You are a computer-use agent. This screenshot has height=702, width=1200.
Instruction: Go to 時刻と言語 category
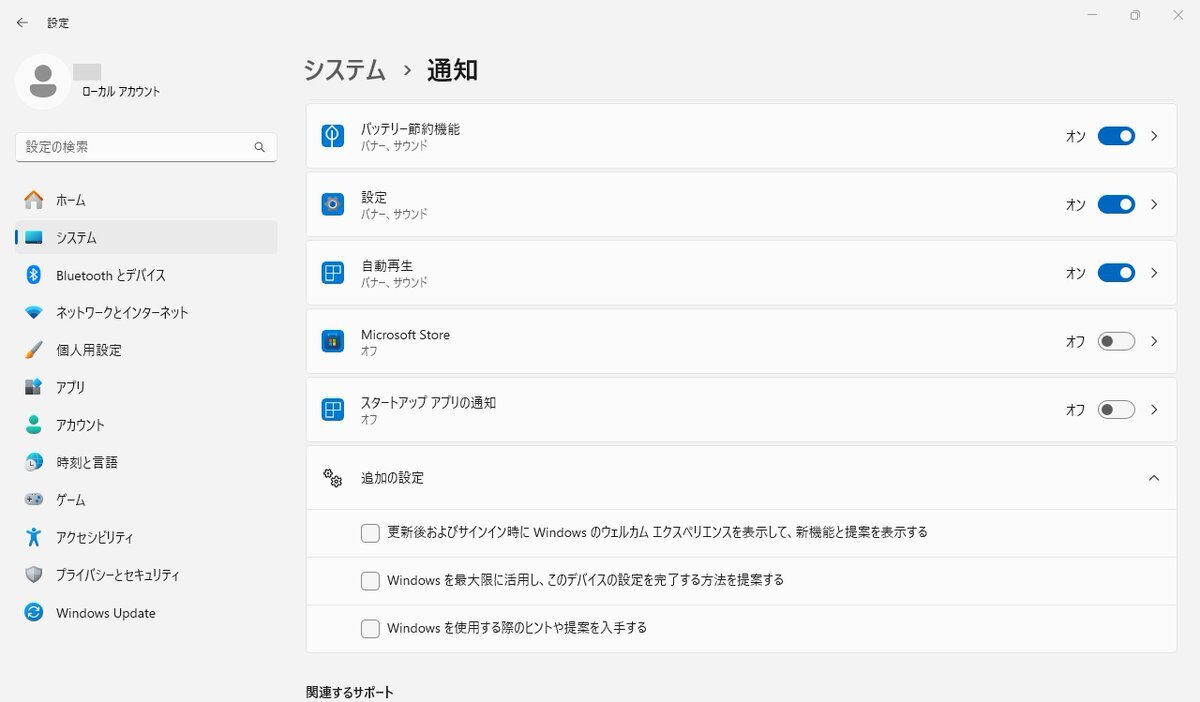click(147, 462)
